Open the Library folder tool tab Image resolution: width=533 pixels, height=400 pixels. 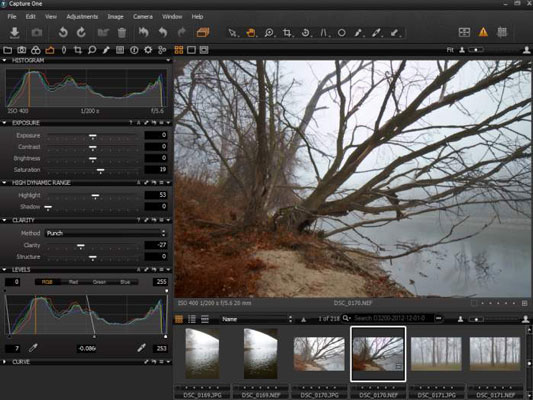pyautogui.click(x=7, y=50)
